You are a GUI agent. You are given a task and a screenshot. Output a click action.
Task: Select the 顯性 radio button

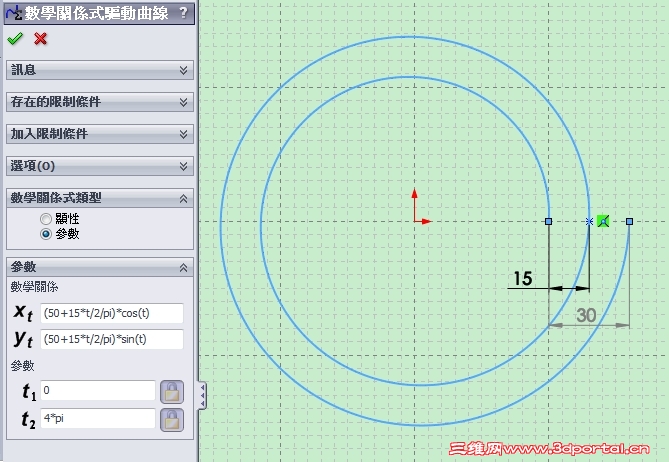pyautogui.click(x=46, y=219)
